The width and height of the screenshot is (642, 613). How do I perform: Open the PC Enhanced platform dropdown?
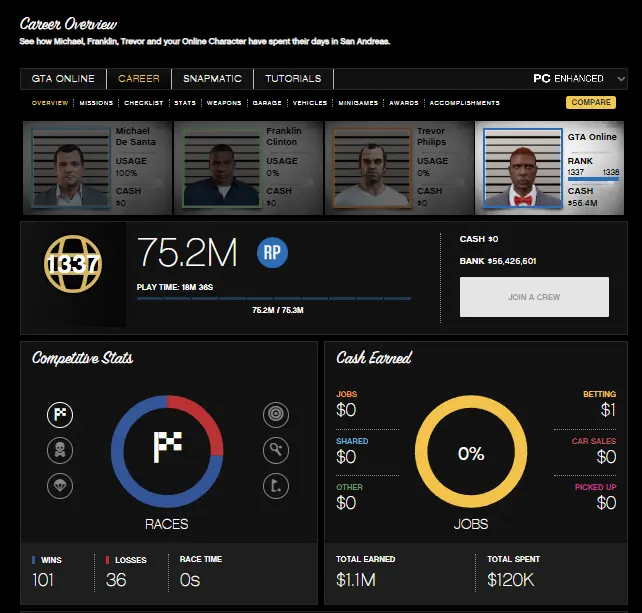[x=581, y=78]
